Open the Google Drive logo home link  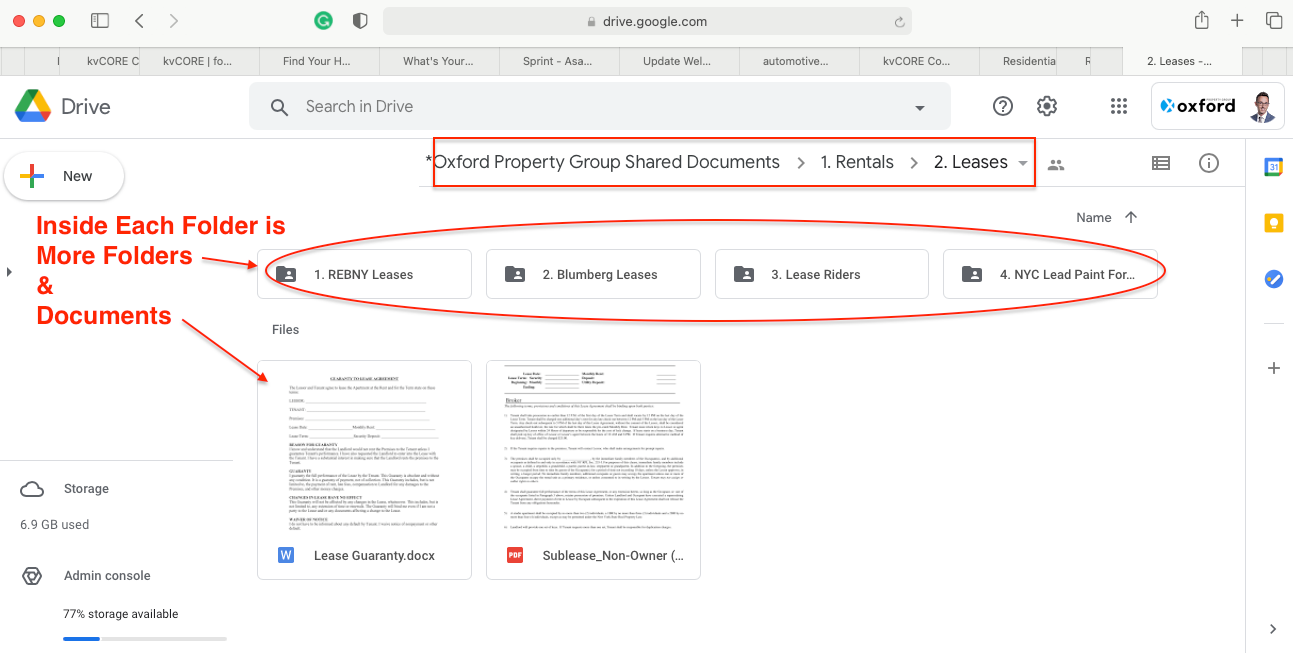62,106
